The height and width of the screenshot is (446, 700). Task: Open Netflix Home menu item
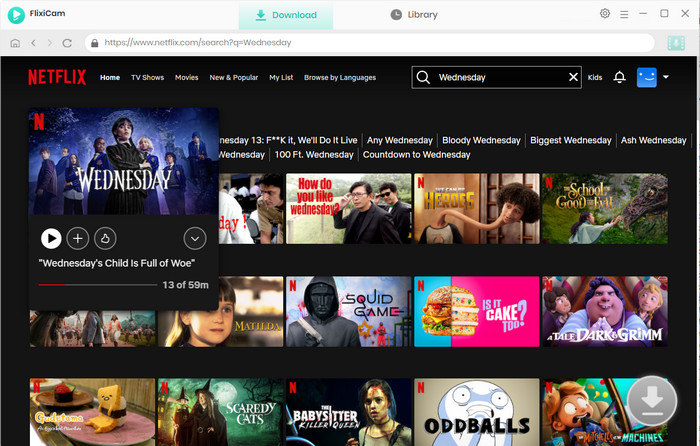110,77
